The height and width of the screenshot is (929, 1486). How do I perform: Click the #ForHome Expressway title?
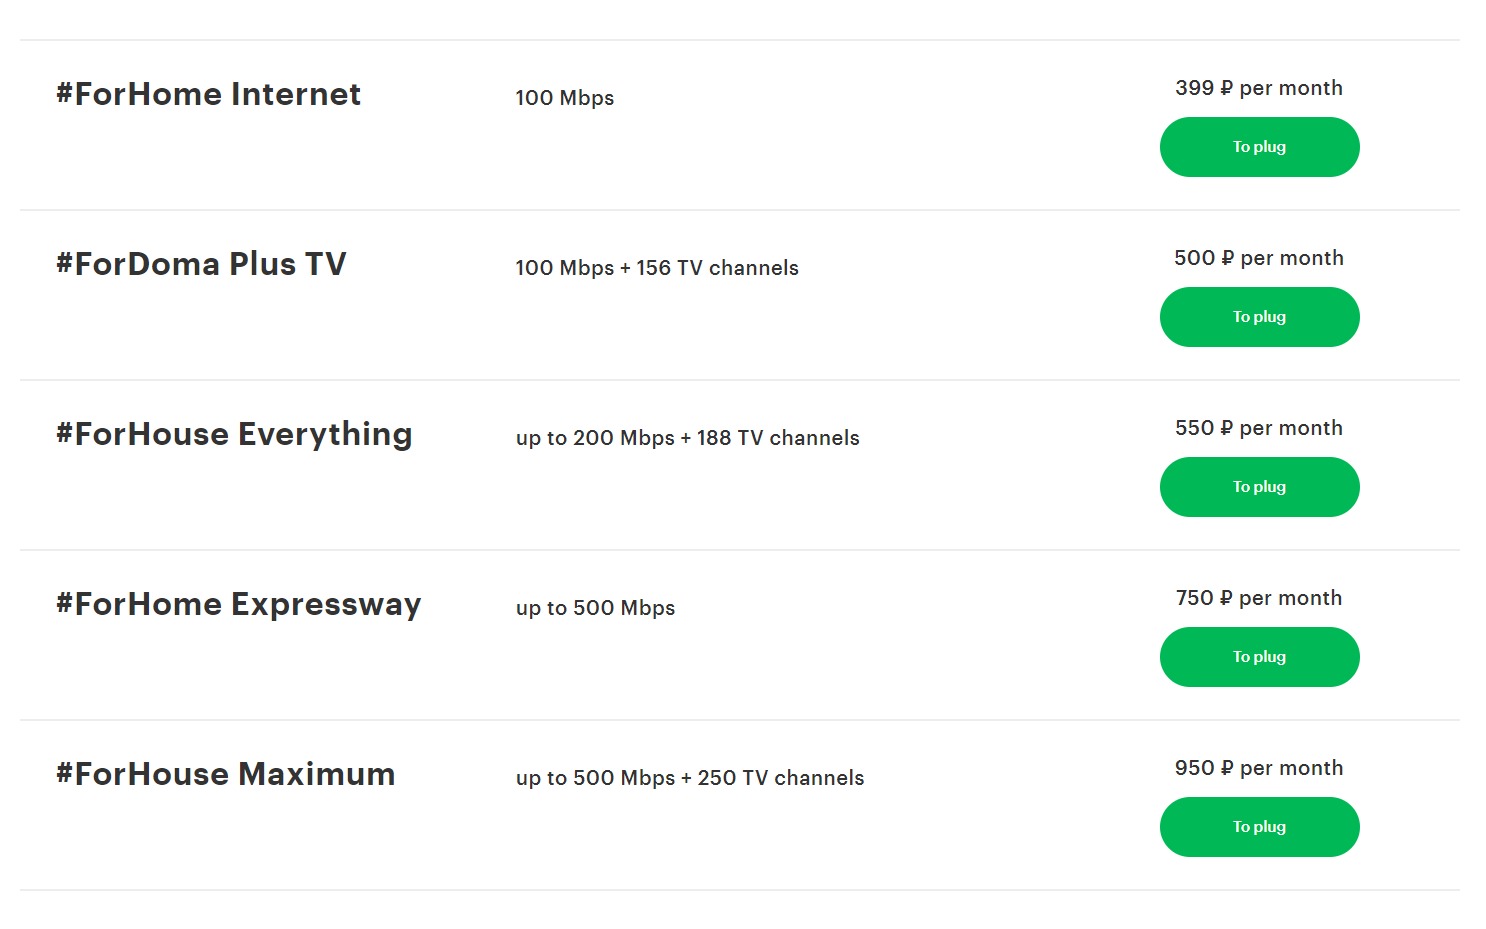pos(238,604)
